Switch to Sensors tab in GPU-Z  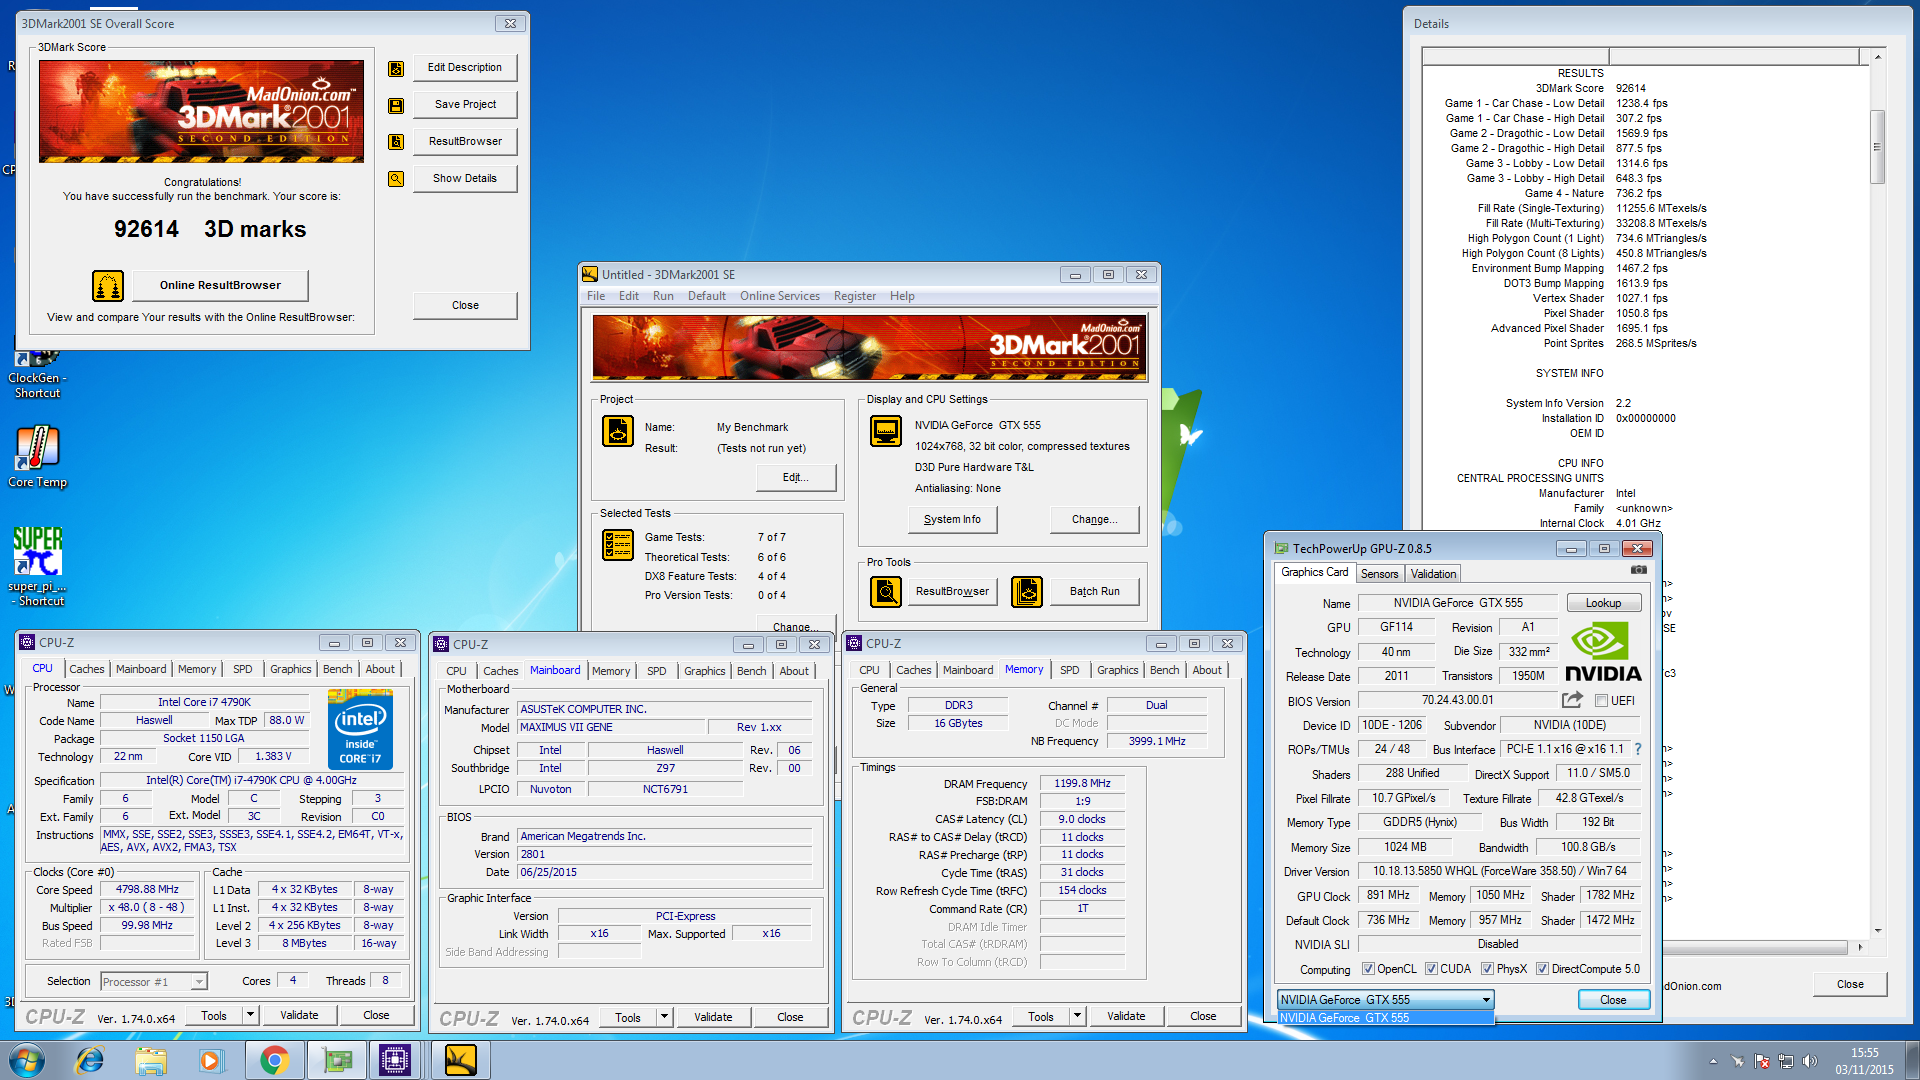click(x=1379, y=574)
